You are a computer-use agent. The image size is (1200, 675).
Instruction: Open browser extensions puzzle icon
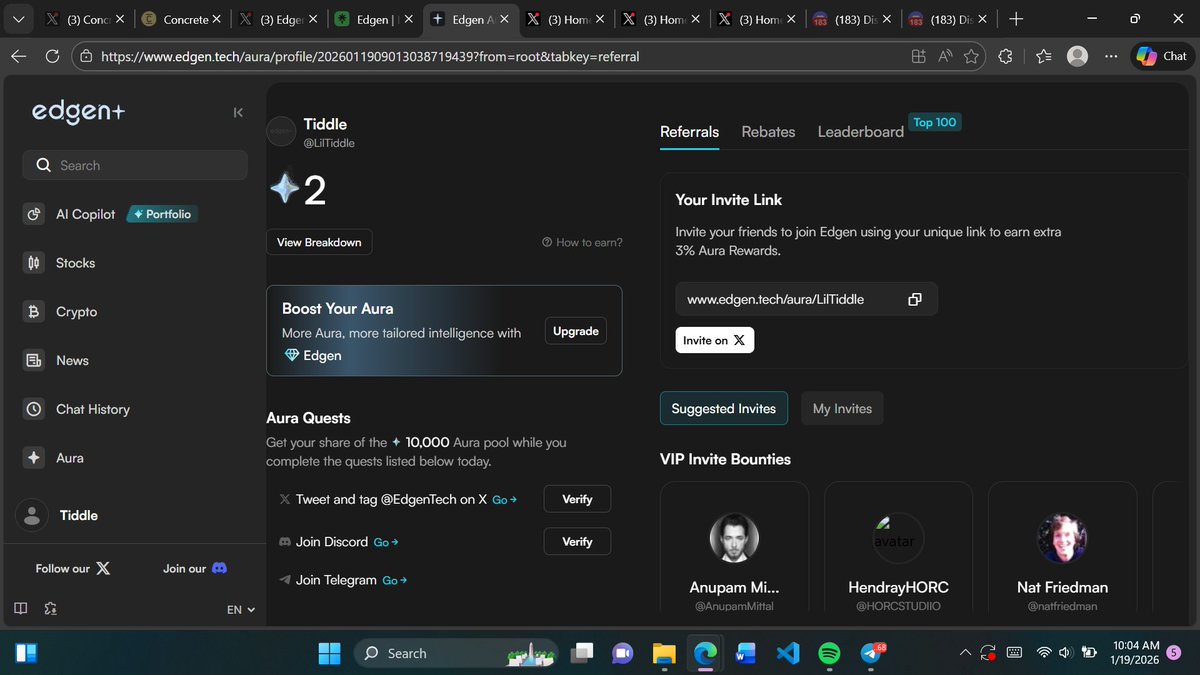1006,57
